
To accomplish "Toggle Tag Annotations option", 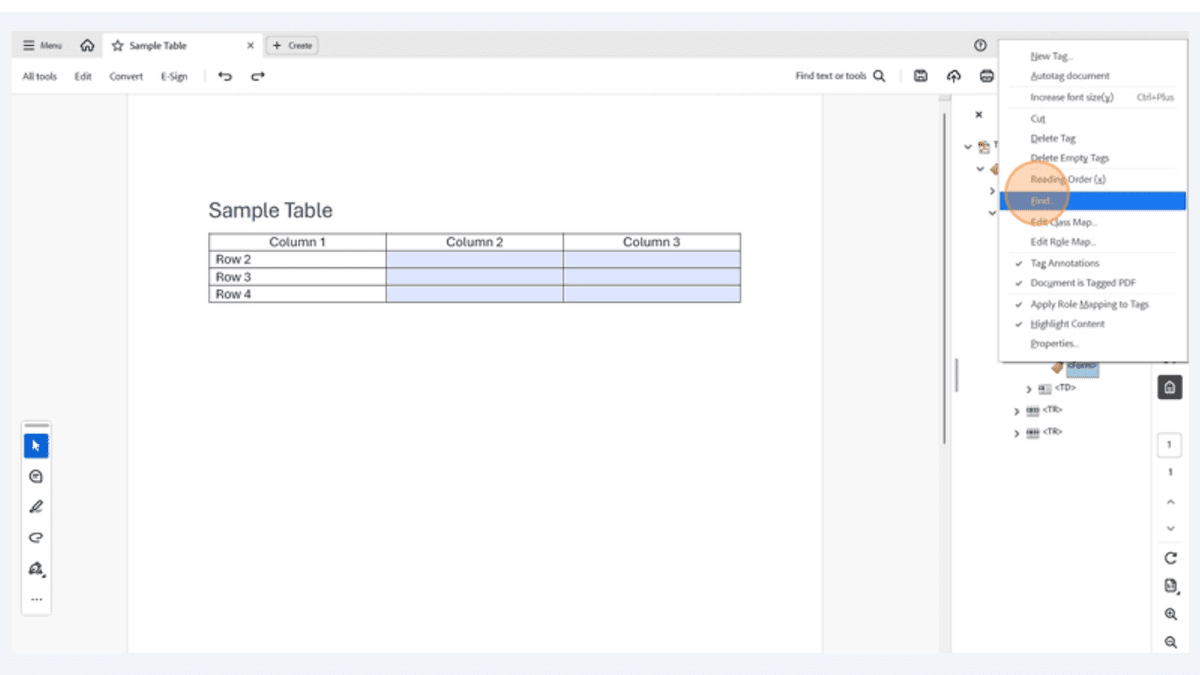I will (x=1065, y=262).
